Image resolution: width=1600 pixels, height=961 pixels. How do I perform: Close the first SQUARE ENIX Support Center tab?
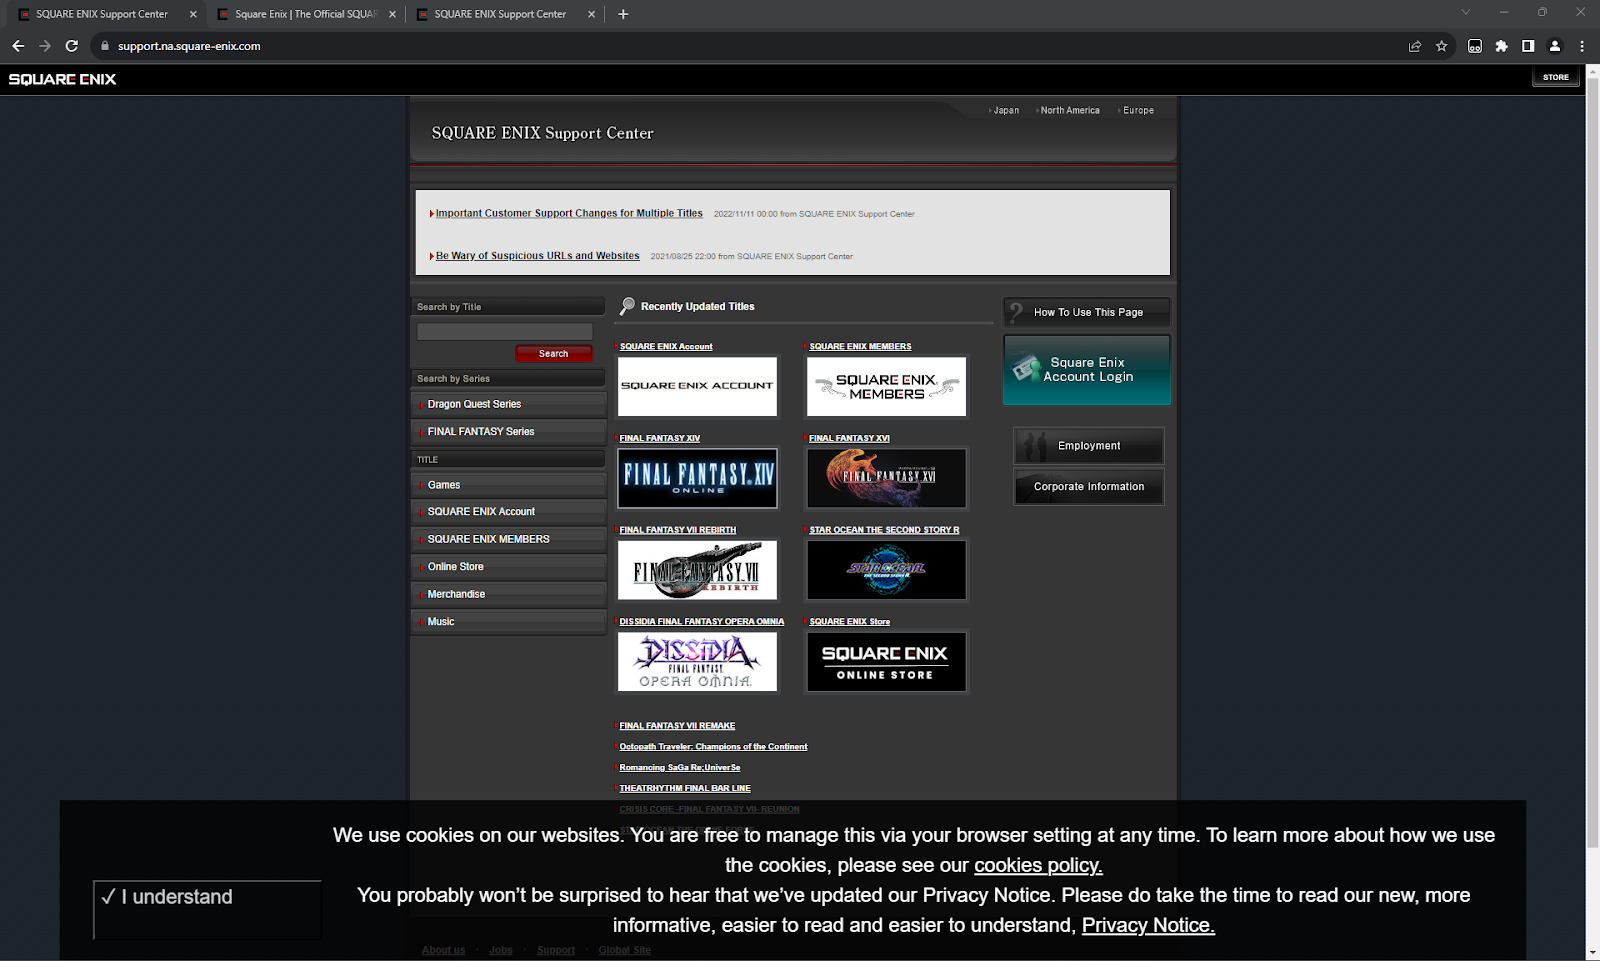(x=193, y=14)
